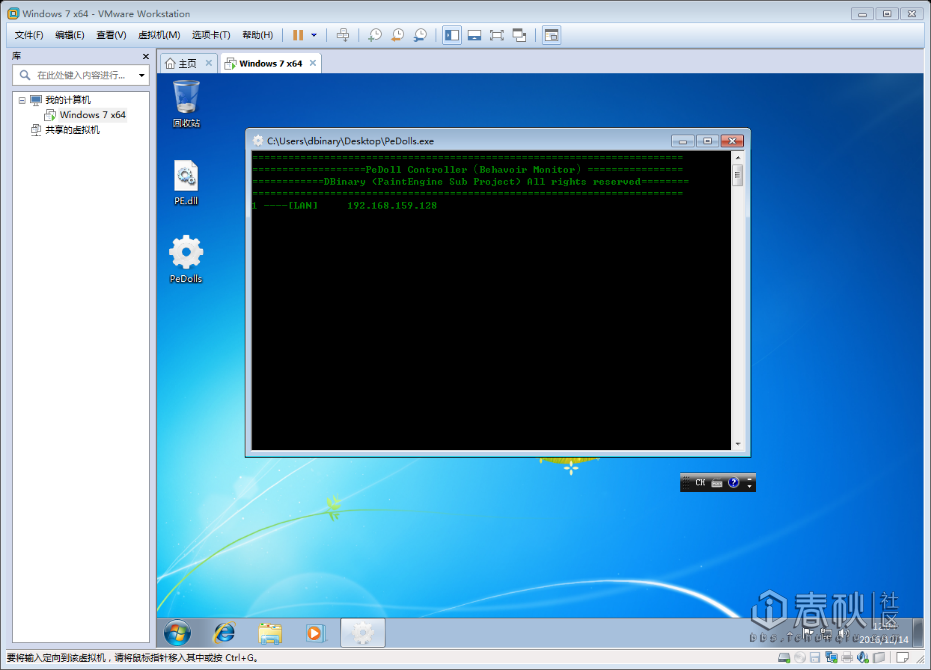The height and width of the screenshot is (670, 931).
Task: Revert to the previous snapshot
Action: [397, 35]
